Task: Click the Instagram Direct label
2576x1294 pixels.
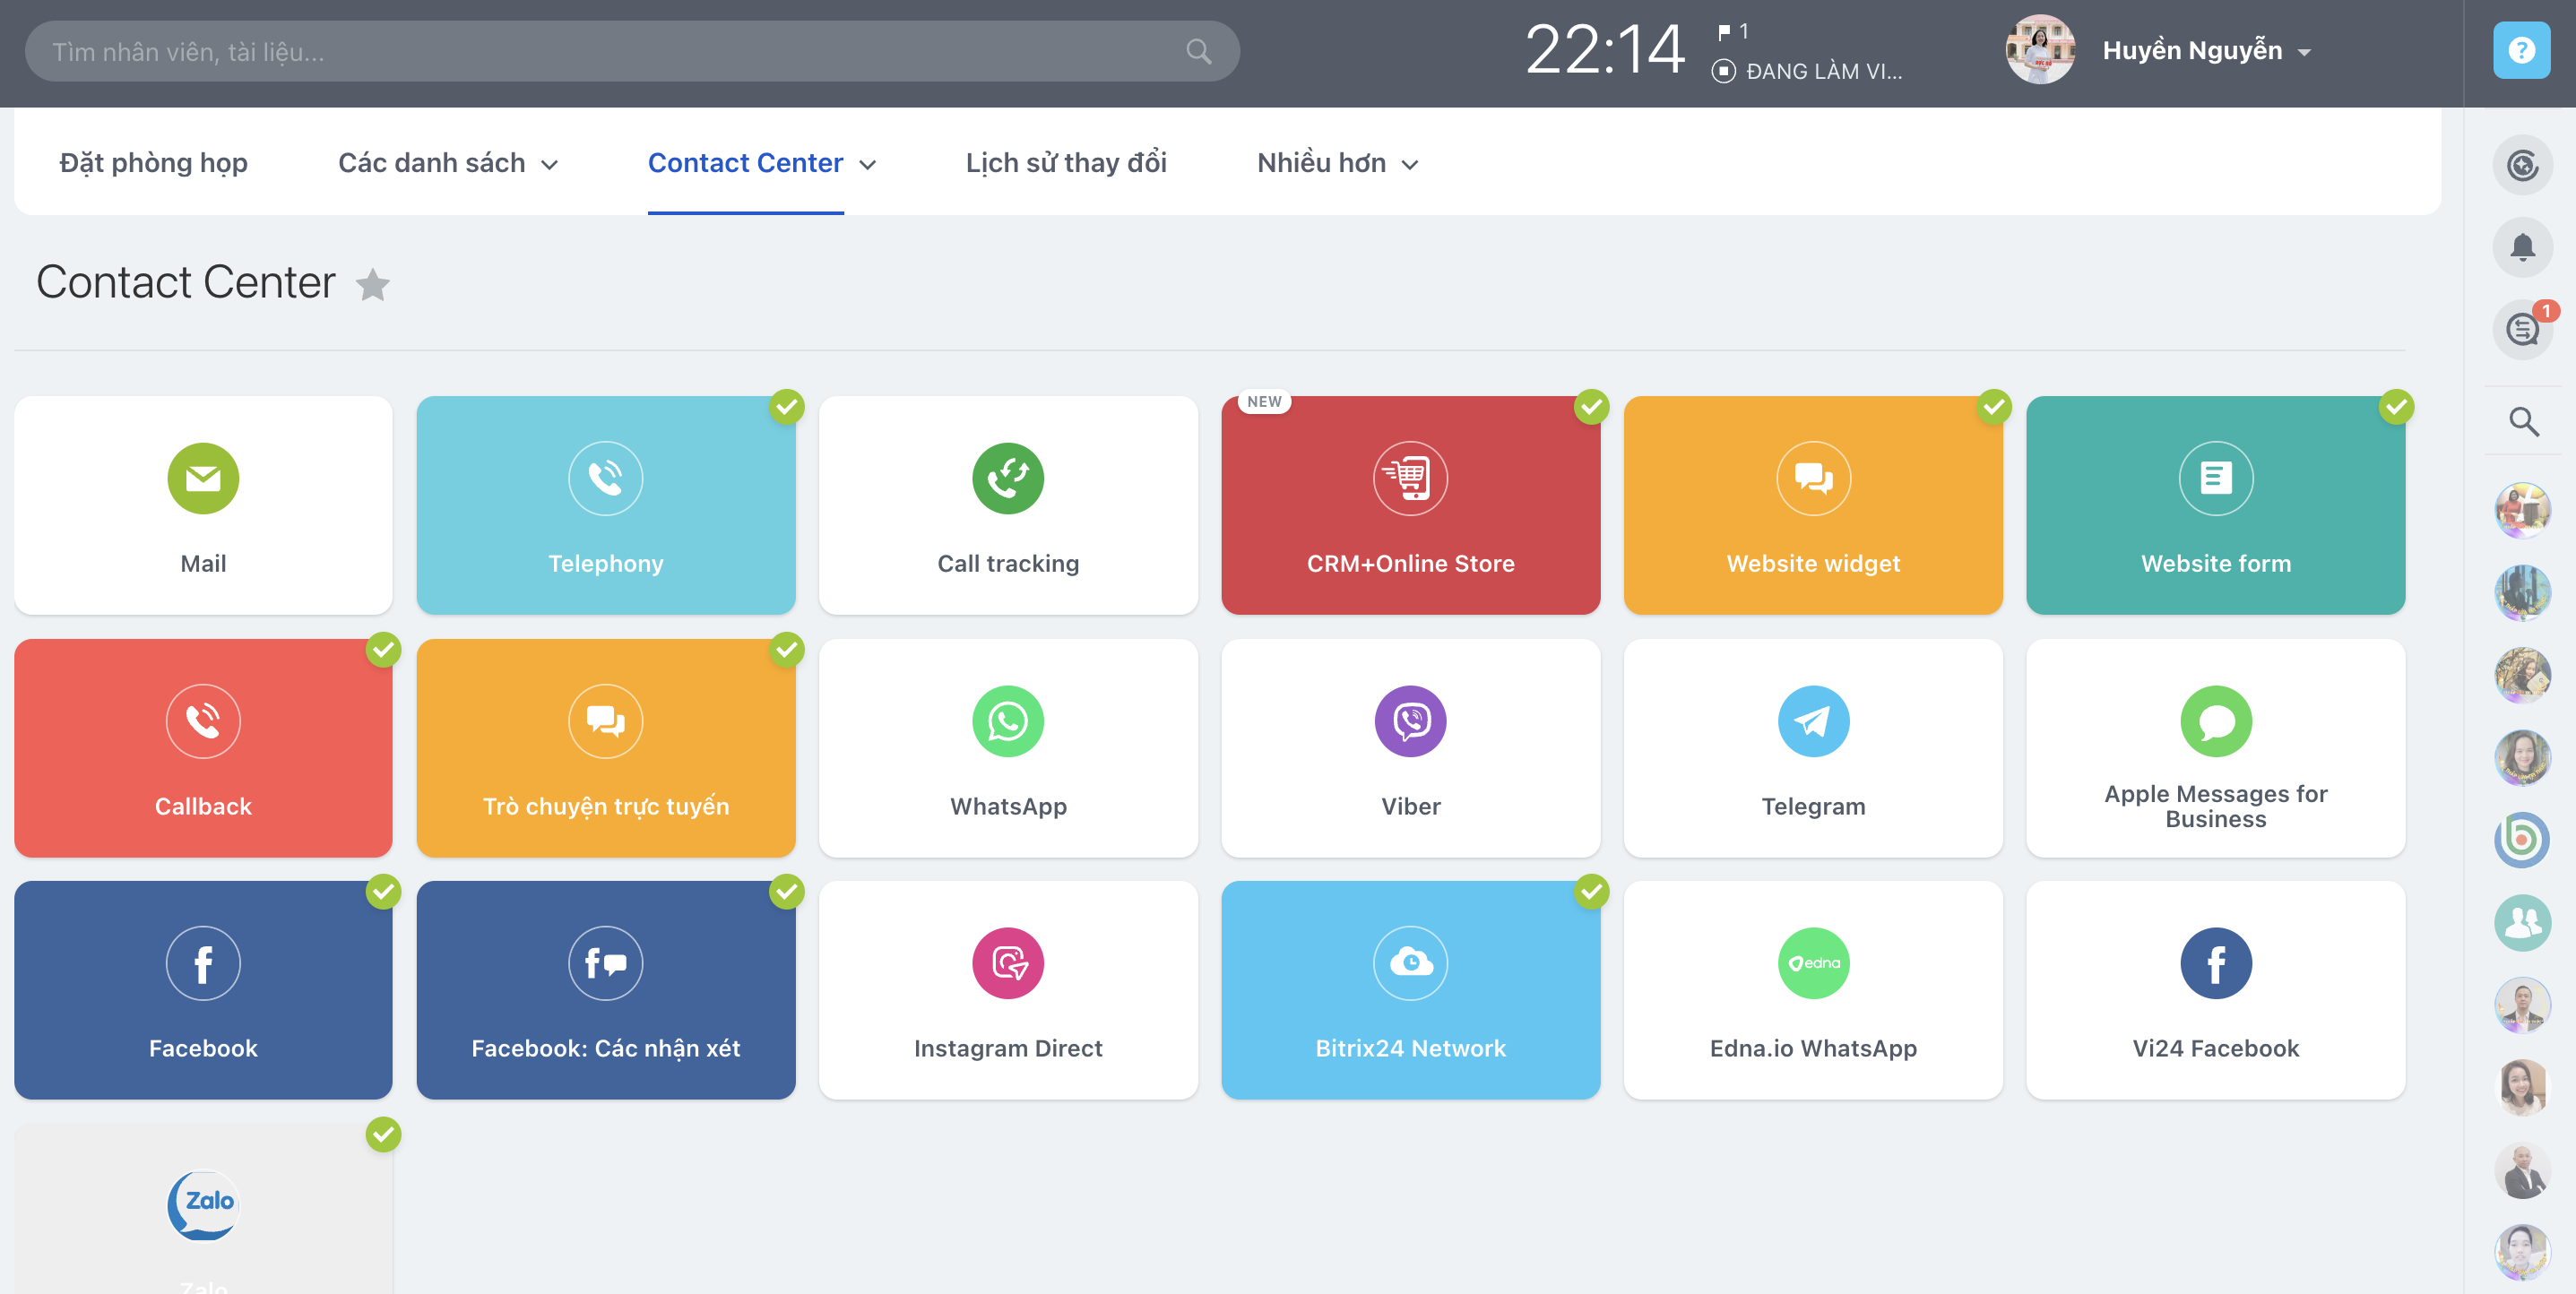Action: pyautogui.click(x=1008, y=1049)
